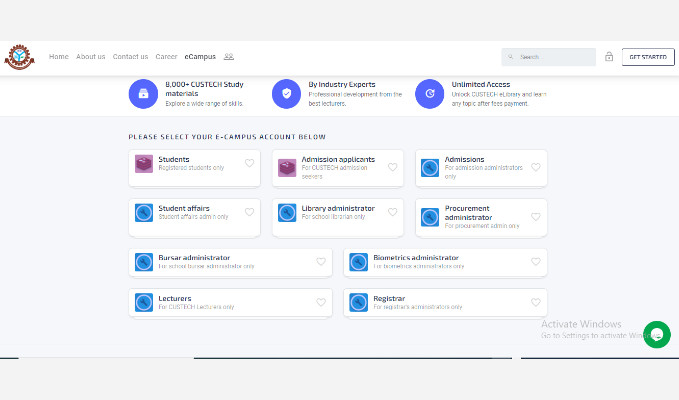This screenshot has width=679, height=400.
Task: Toggle the heart on Procurement administrator card
Action: click(535, 216)
